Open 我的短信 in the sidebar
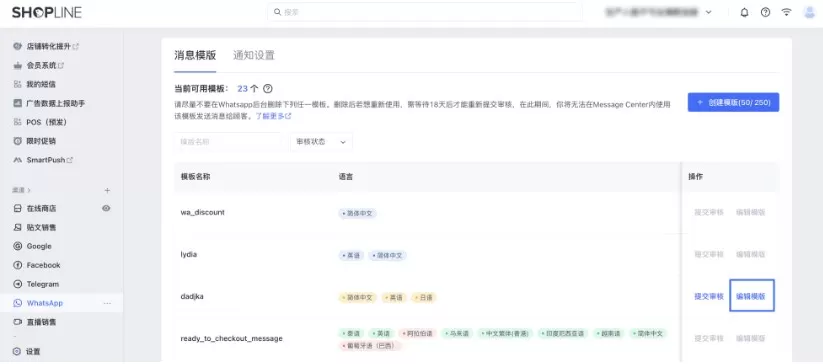The height and width of the screenshot is (364, 823). (x=35, y=84)
